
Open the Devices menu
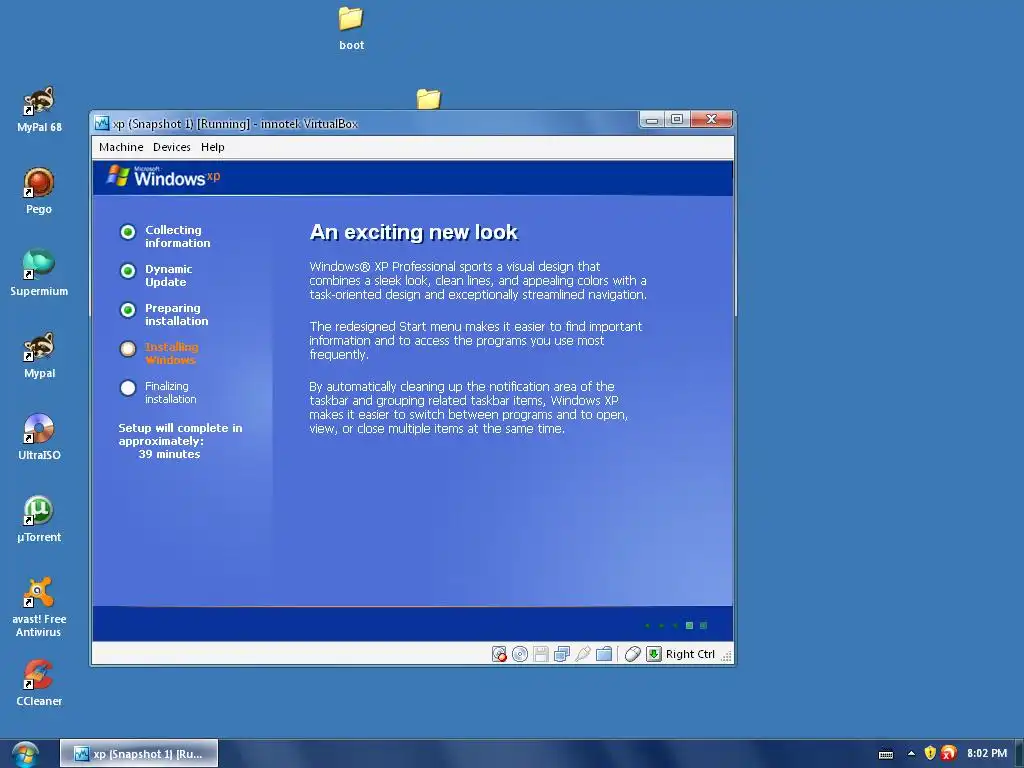pyautogui.click(x=172, y=147)
